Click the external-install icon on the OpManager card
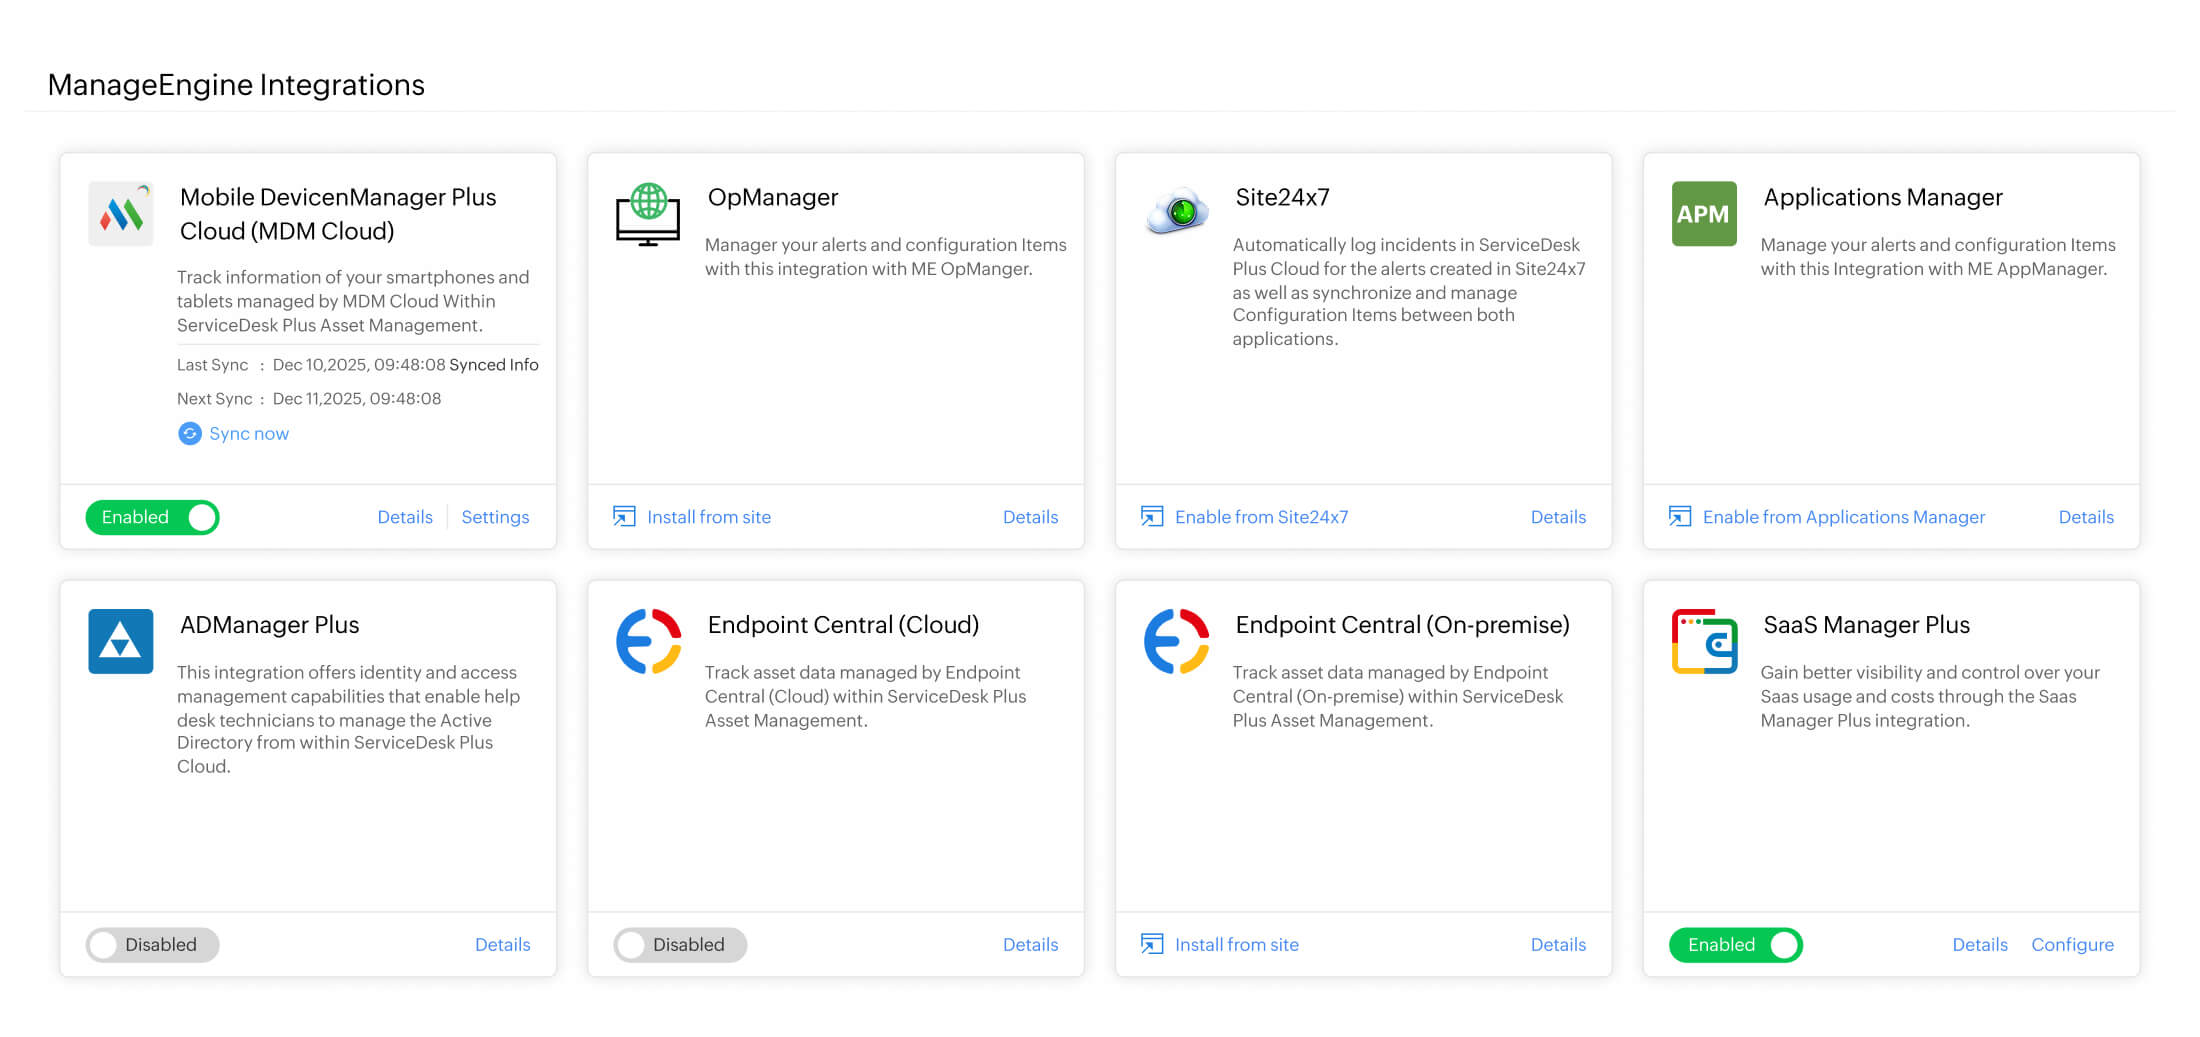Screen dimensions: 2200x1037 (x=624, y=516)
